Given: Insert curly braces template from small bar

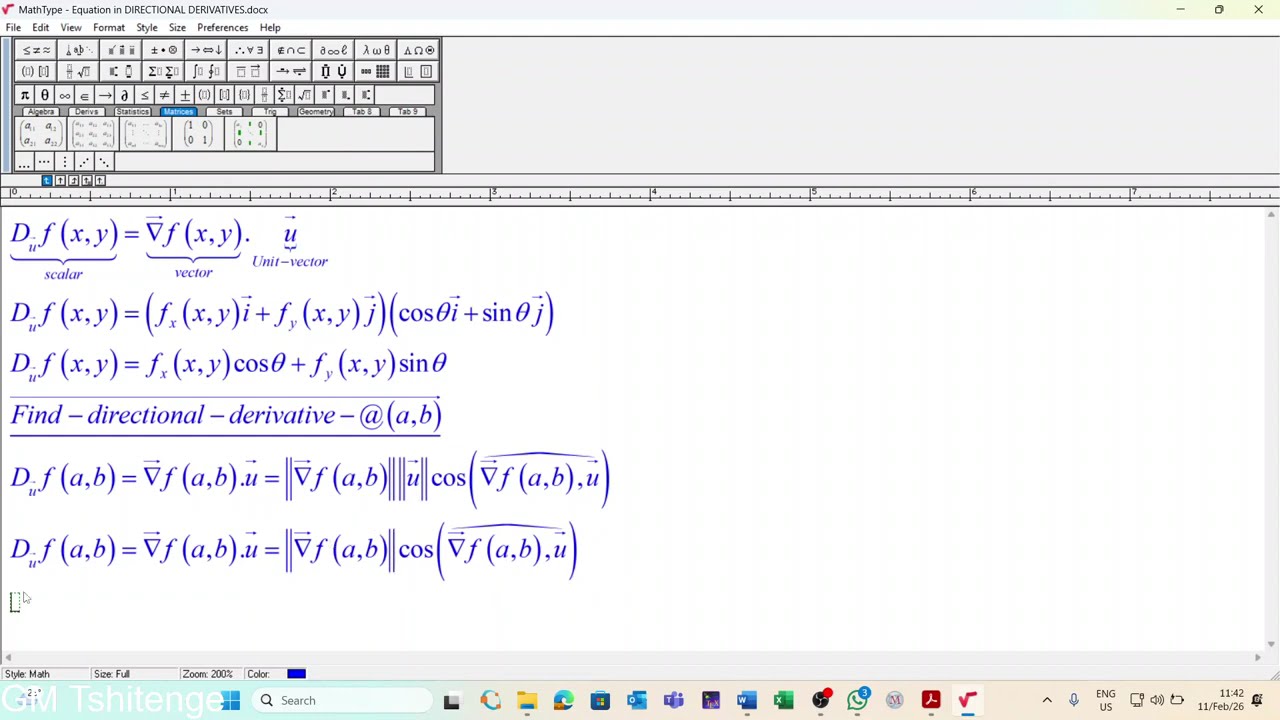Looking at the screenshot, I should [x=244, y=95].
